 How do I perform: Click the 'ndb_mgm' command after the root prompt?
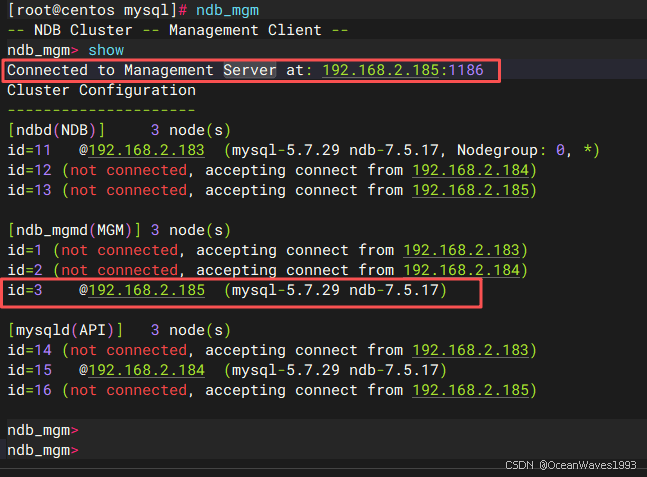coord(227,10)
